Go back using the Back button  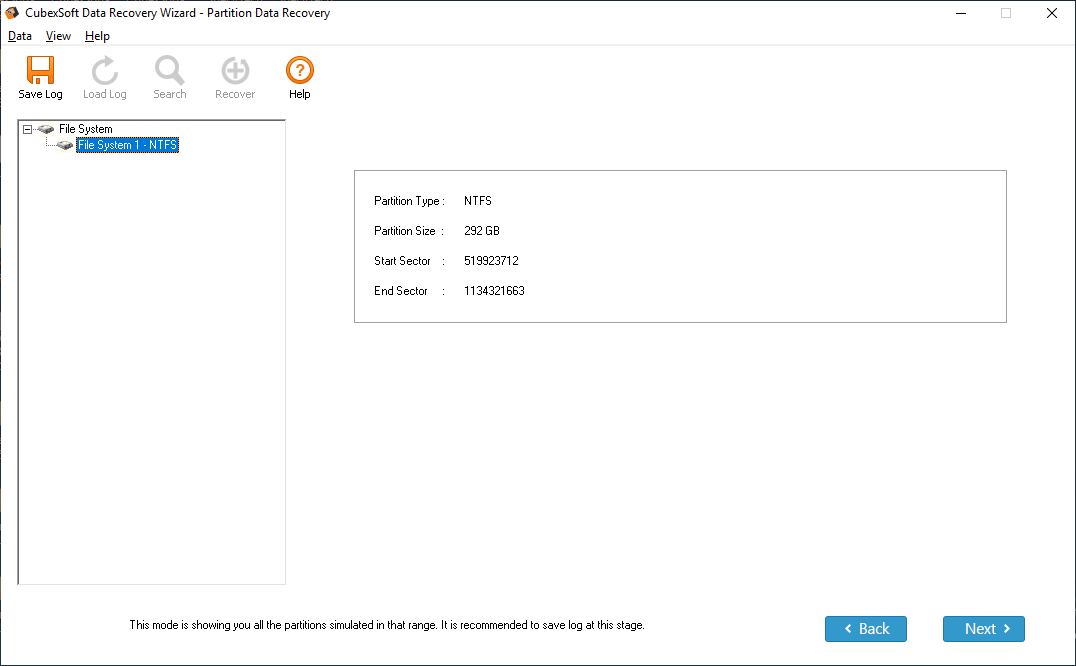tap(865, 629)
